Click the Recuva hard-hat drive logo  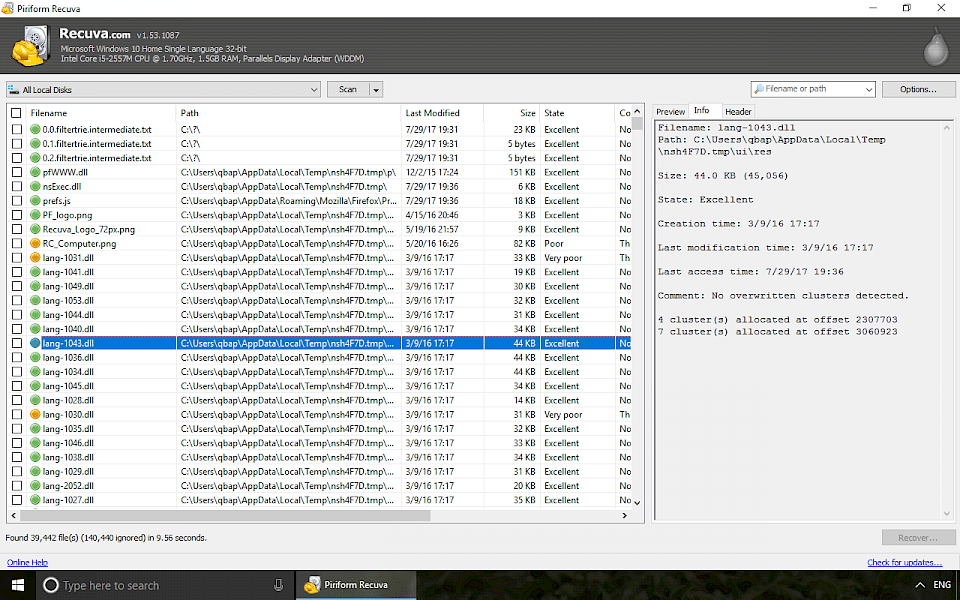(x=31, y=46)
